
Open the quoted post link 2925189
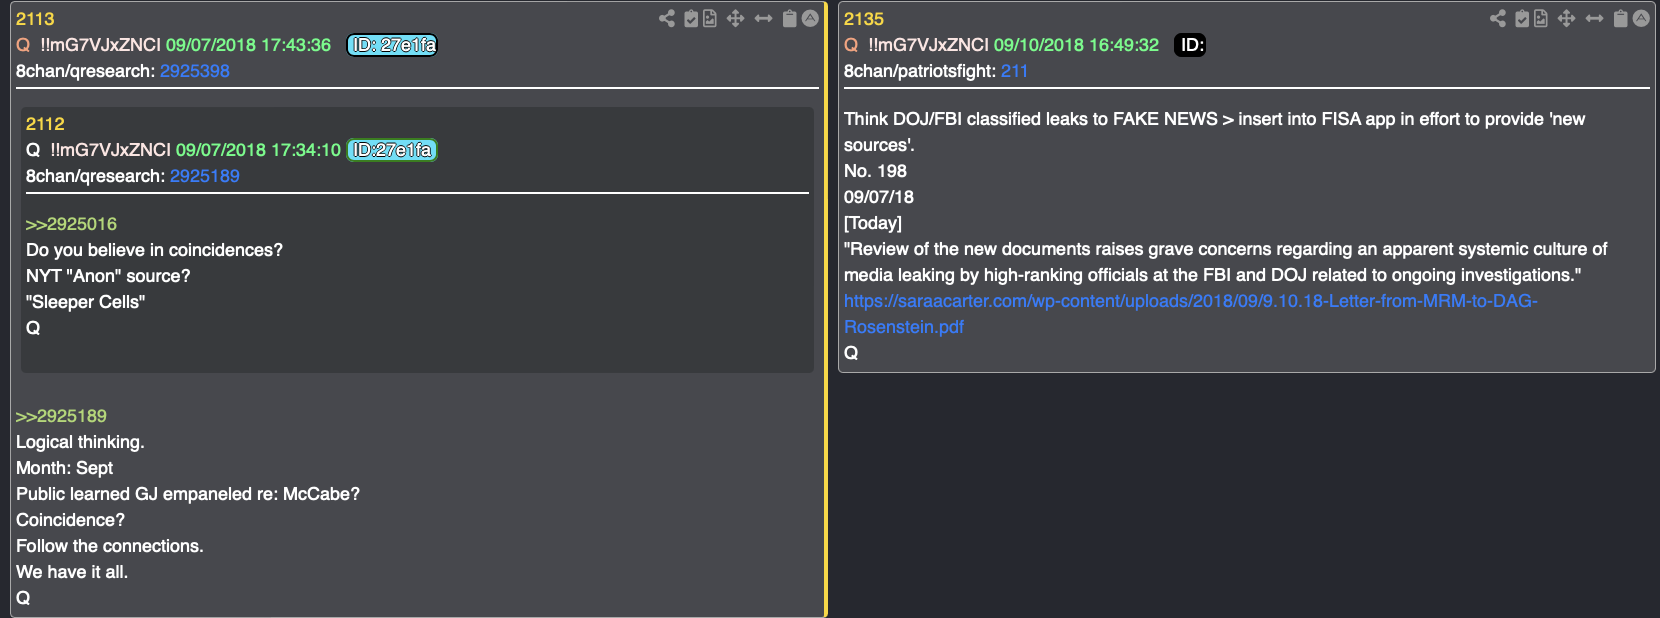pyautogui.click(x=205, y=176)
